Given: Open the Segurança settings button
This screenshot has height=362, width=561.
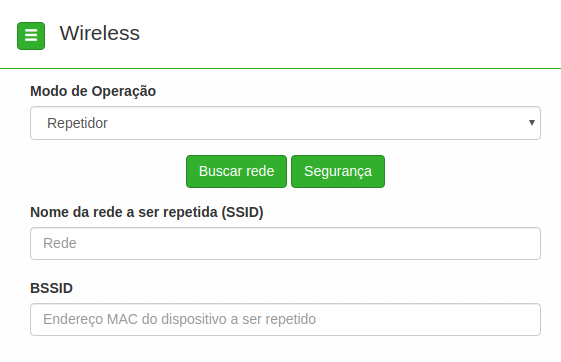Looking at the screenshot, I should click(x=338, y=171).
